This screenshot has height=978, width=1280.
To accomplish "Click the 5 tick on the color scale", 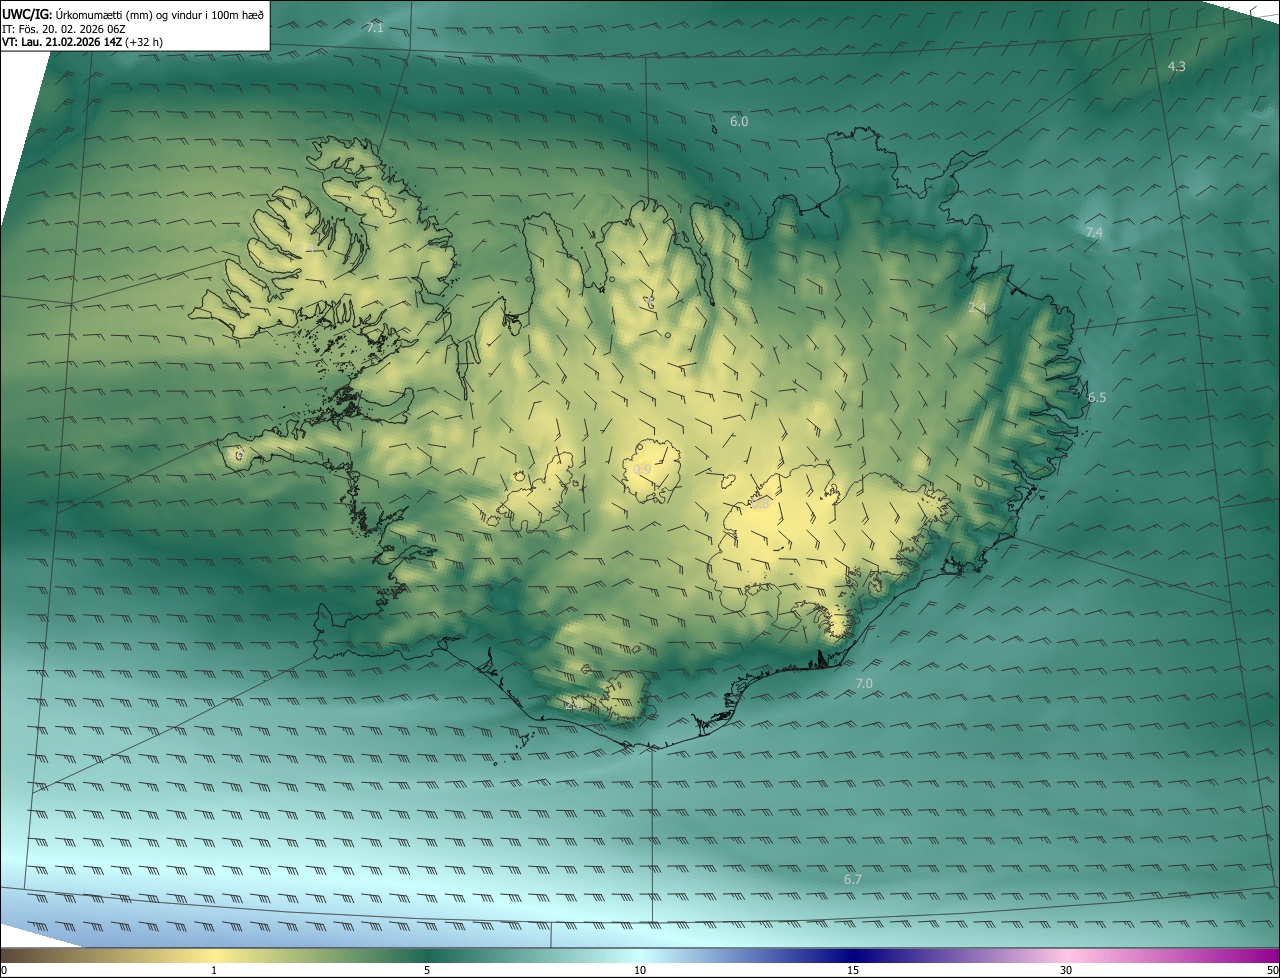I will coord(427,970).
